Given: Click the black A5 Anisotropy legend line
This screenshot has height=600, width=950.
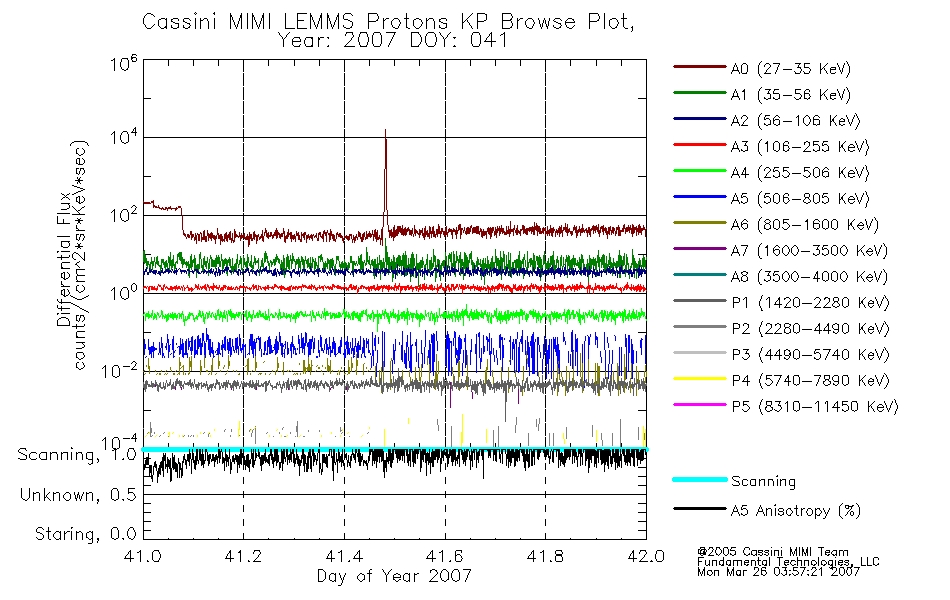Looking at the screenshot, I should point(699,509).
